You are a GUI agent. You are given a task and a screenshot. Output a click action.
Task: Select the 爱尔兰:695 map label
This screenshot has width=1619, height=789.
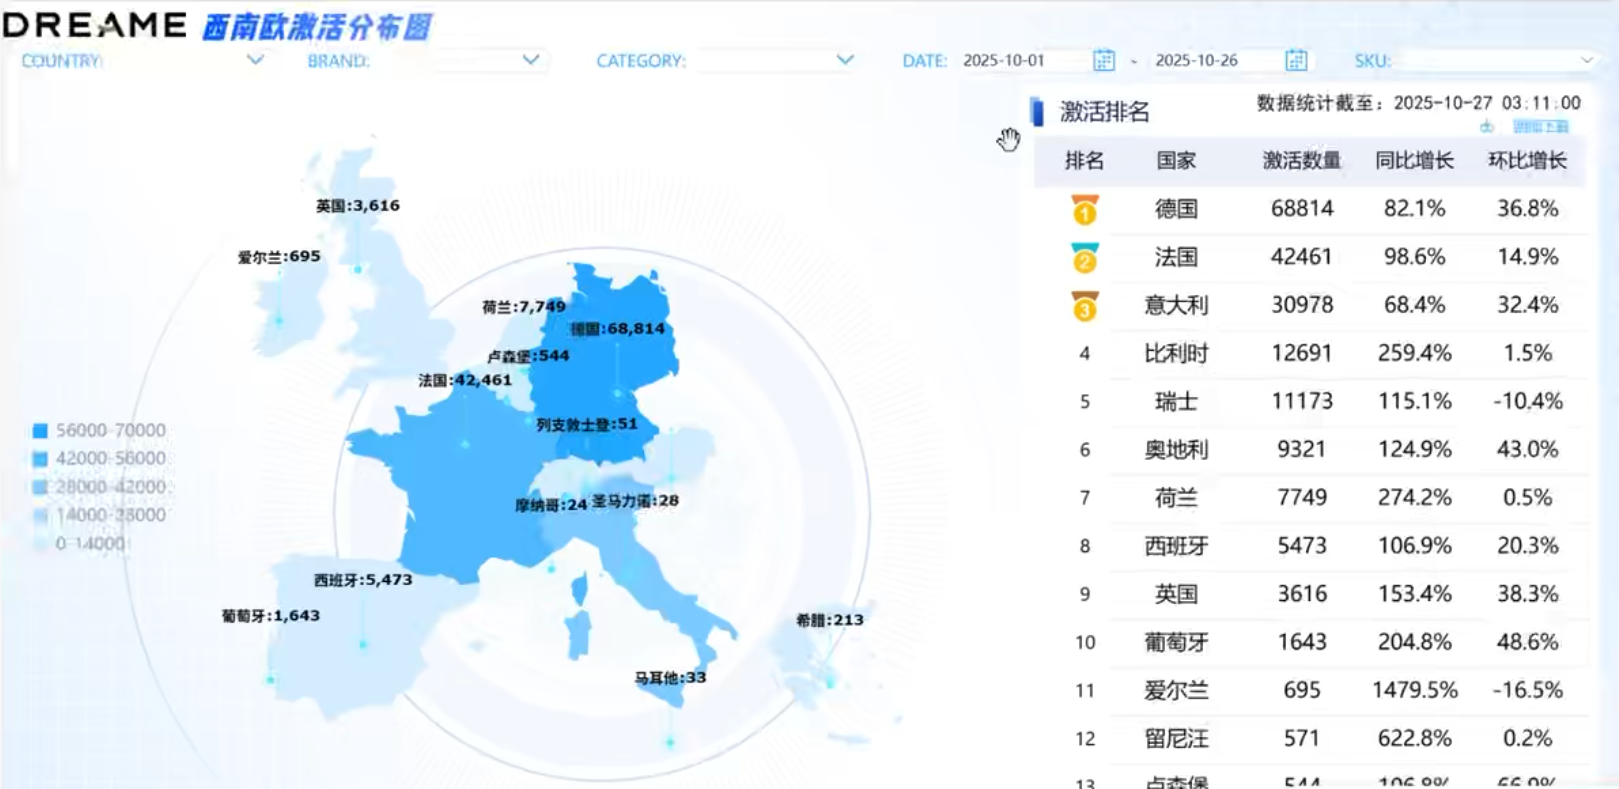tap(279, 257)
